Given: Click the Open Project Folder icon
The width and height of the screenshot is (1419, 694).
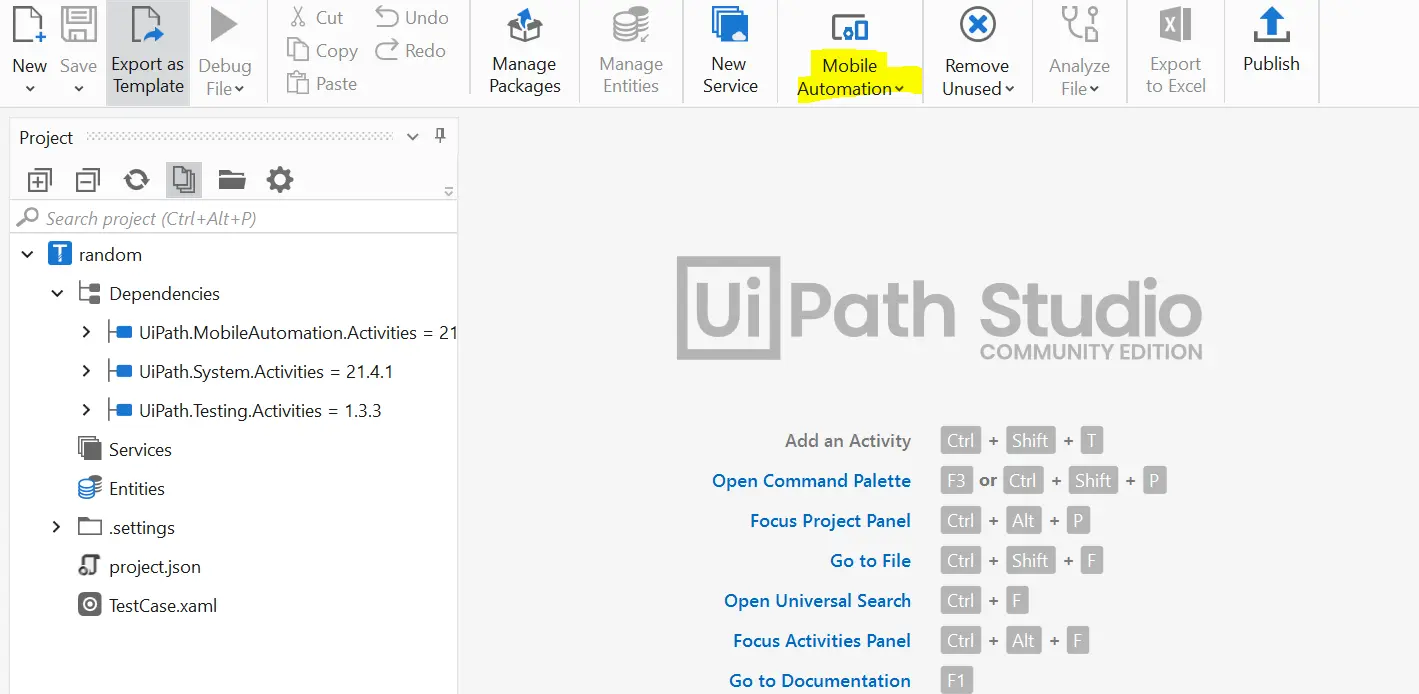Looking at the screenshot, I should tap(232, 180).
